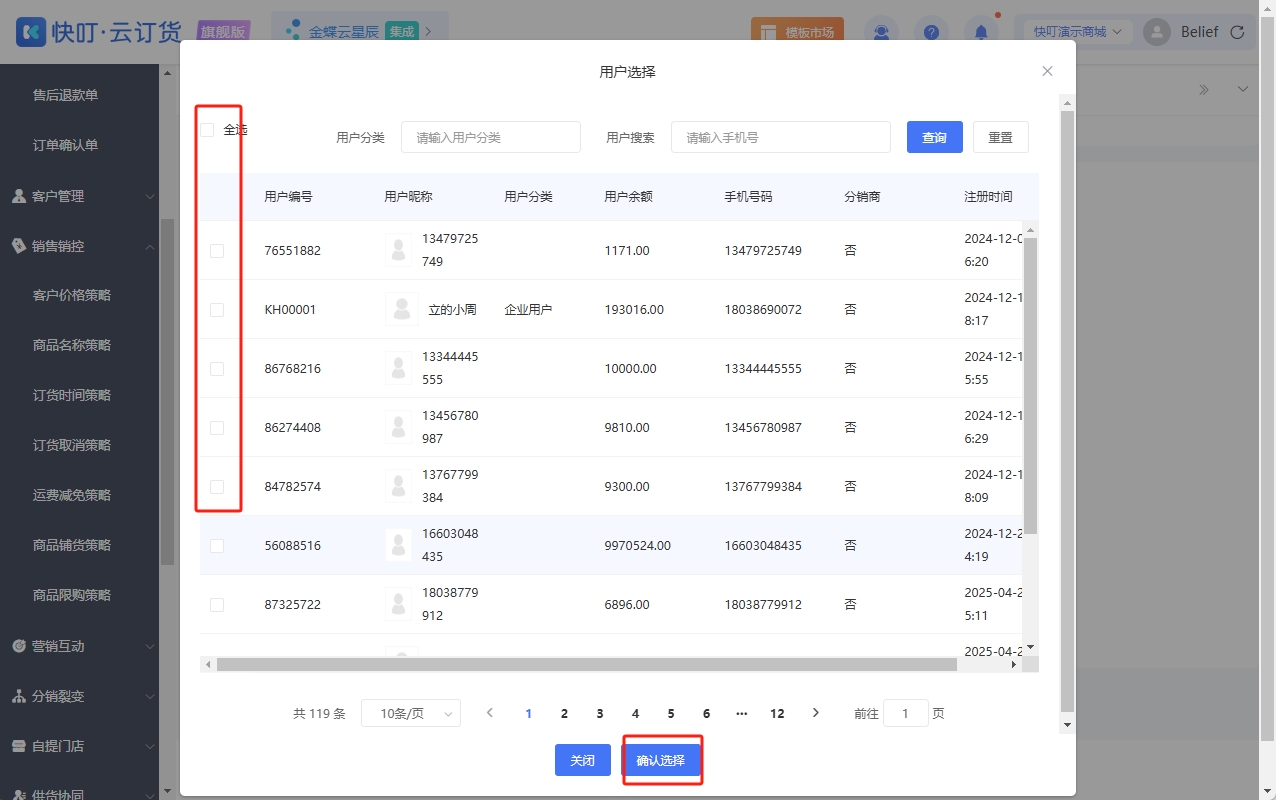1276x800 pixels.
Task: Open the 金蝶云星辰 integration icon
Action: tap(293, 31)
